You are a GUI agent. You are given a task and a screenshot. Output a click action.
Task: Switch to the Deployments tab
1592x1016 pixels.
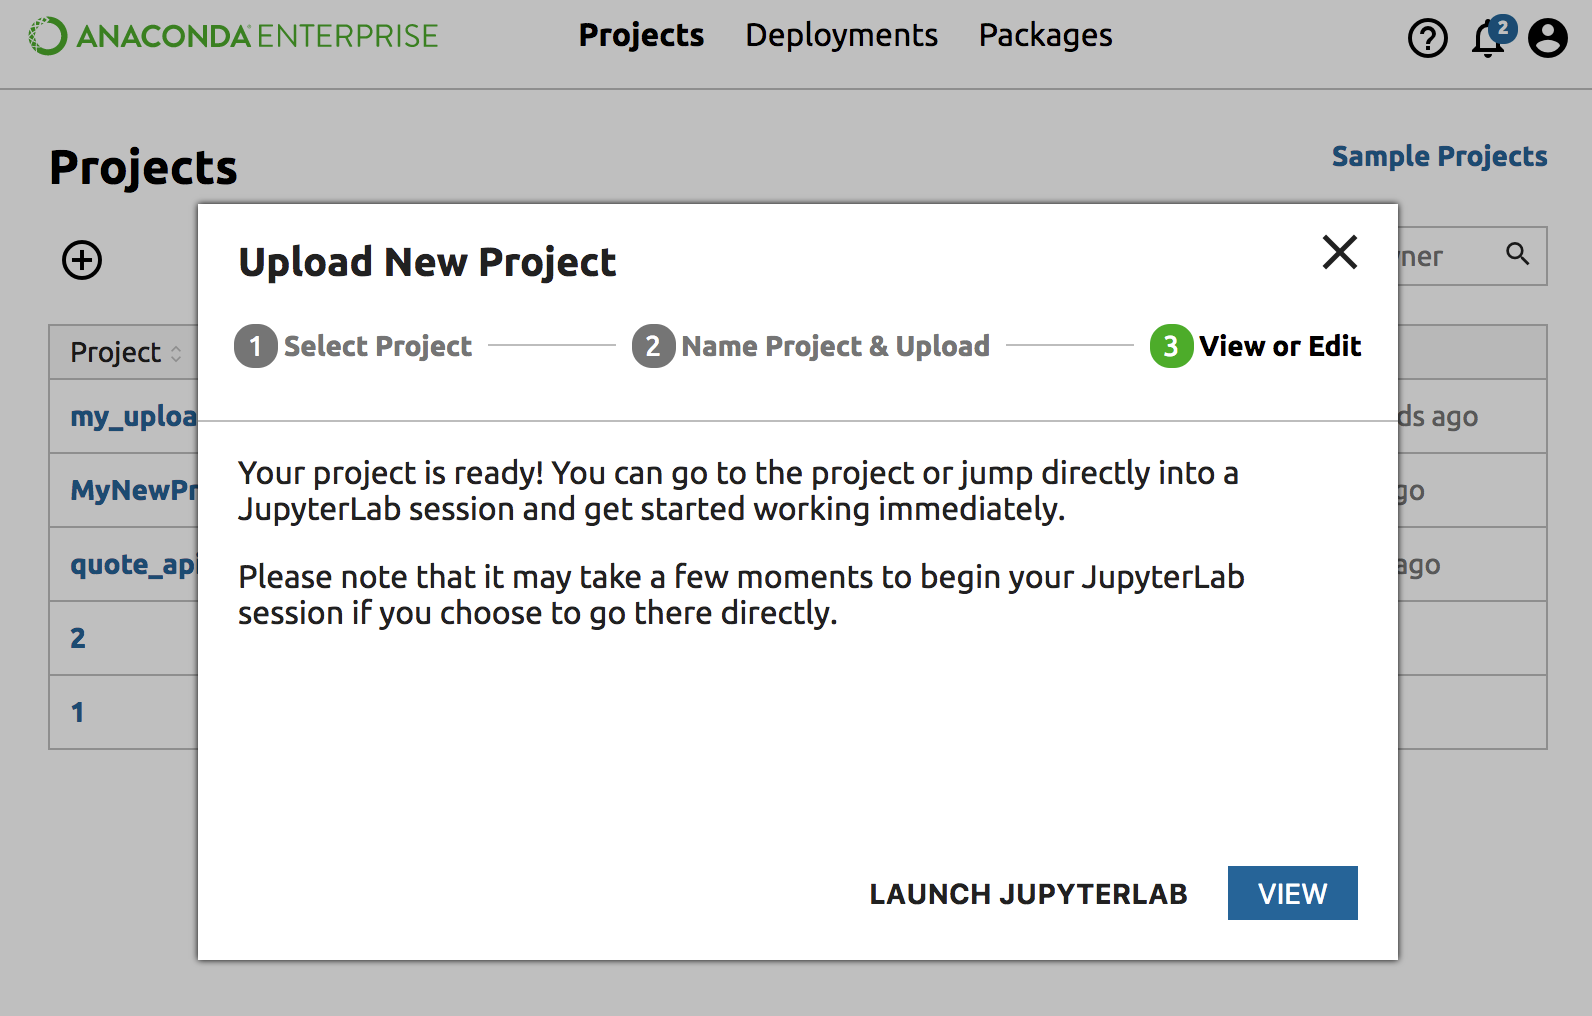click(841, 35)
